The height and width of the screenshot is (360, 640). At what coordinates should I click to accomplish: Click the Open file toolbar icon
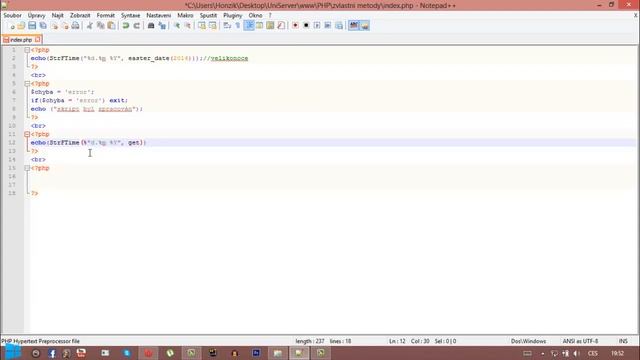pyautogui.click(x=21, y=26)
